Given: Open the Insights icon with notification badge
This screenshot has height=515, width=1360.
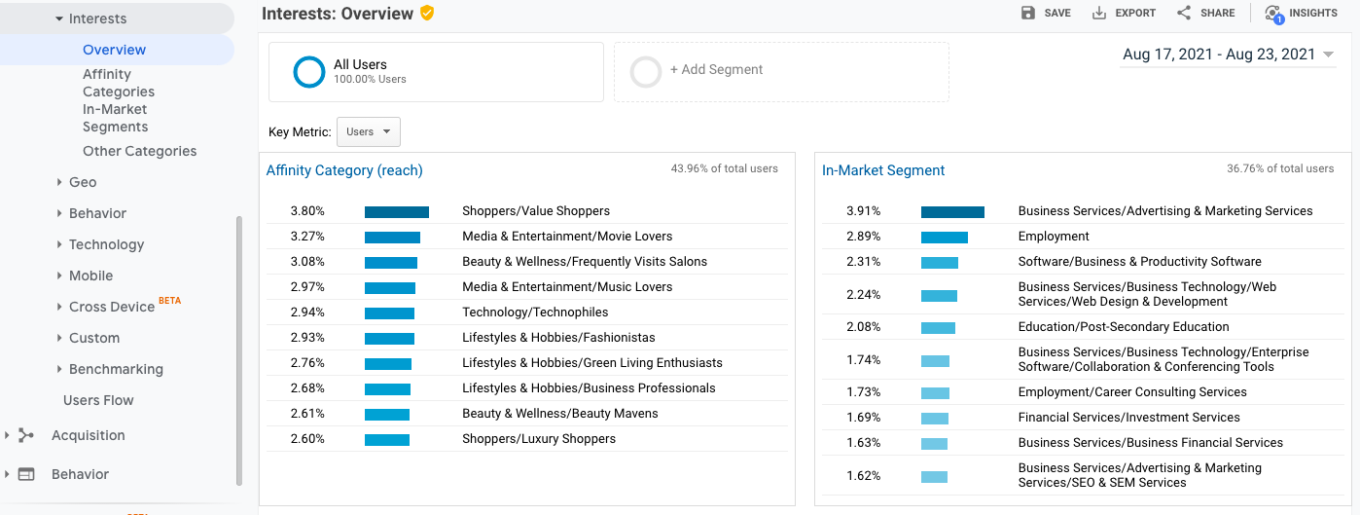Looking at the screenshot, I should (1274, 14).
